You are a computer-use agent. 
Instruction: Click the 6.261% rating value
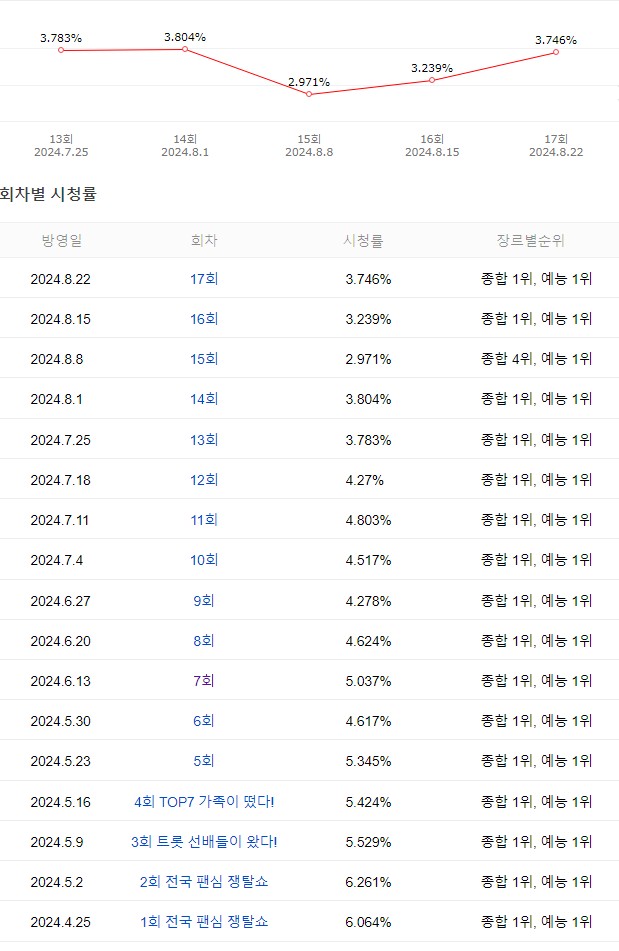pos(368,882)
